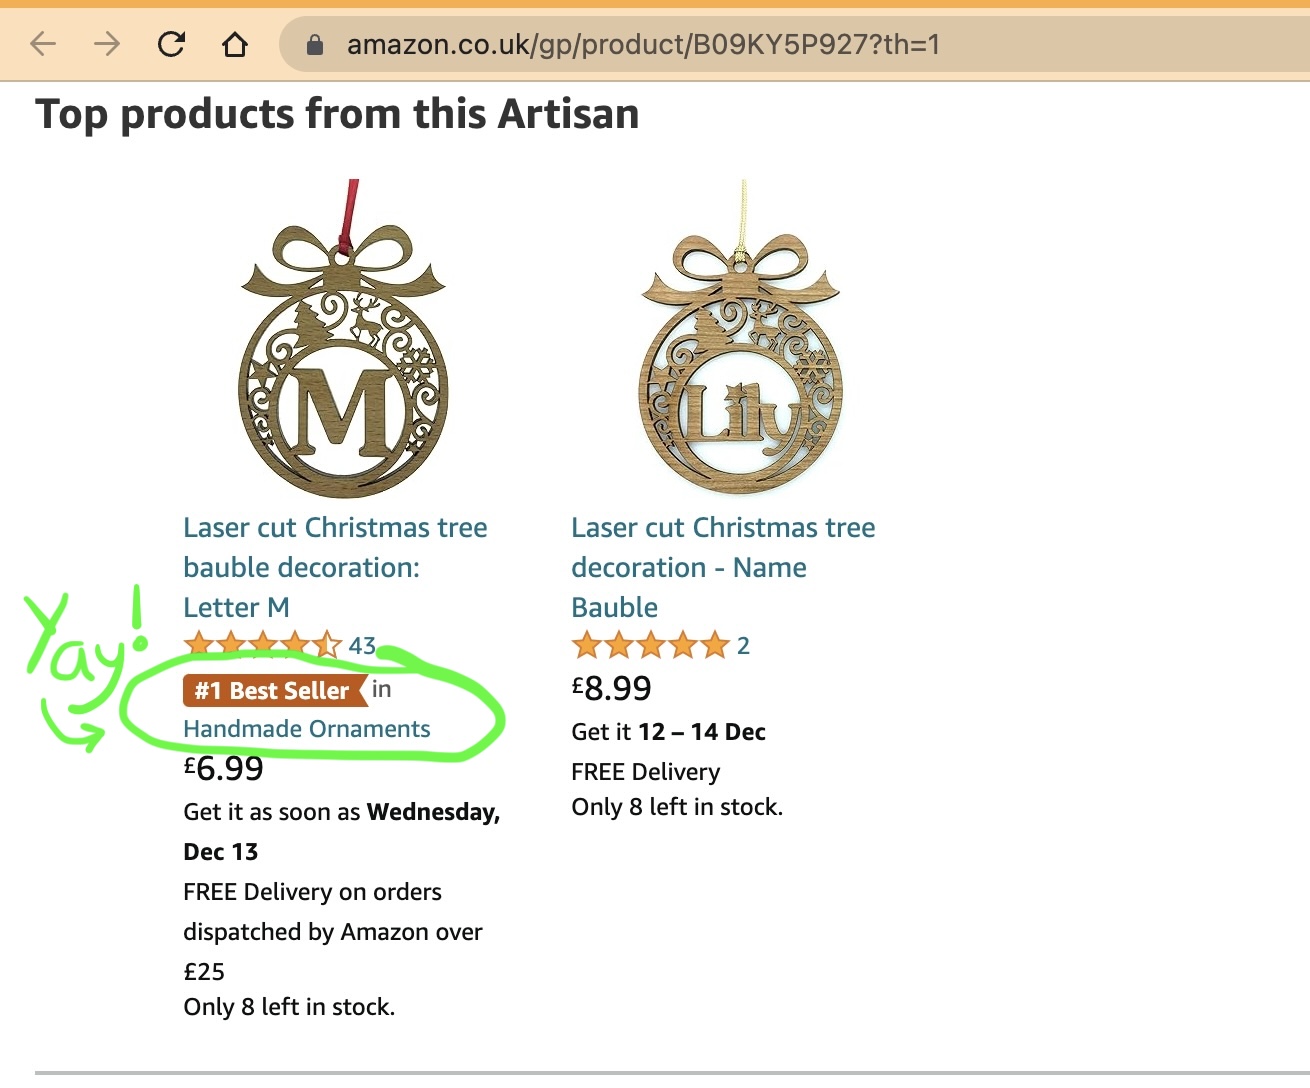Open the browser home page
This screenshot has width=1310, height=1088.
(x=234, y=43)
